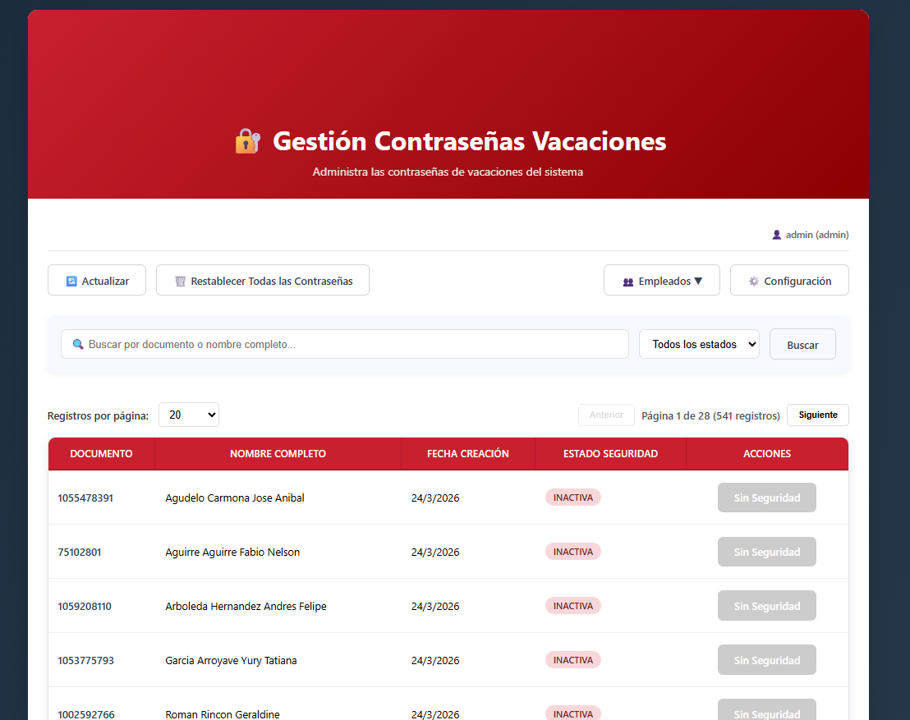The width and height of the screenshot is (910, 720).
Task: Click the Actualizar button
Action: [97, 280]
